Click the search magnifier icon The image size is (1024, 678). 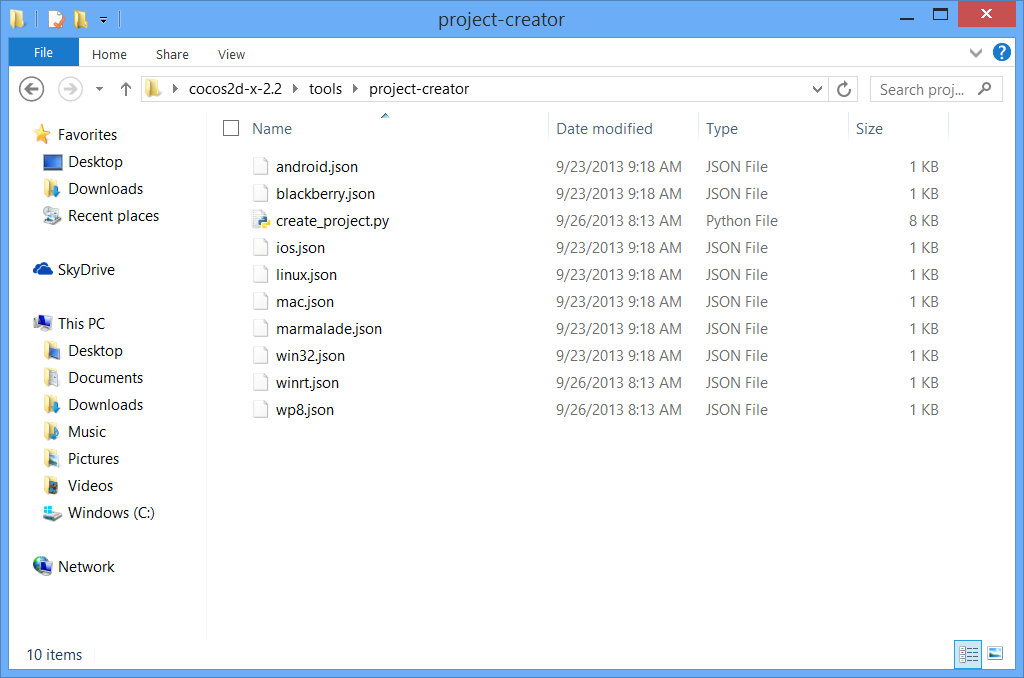[x=984, y=89]
